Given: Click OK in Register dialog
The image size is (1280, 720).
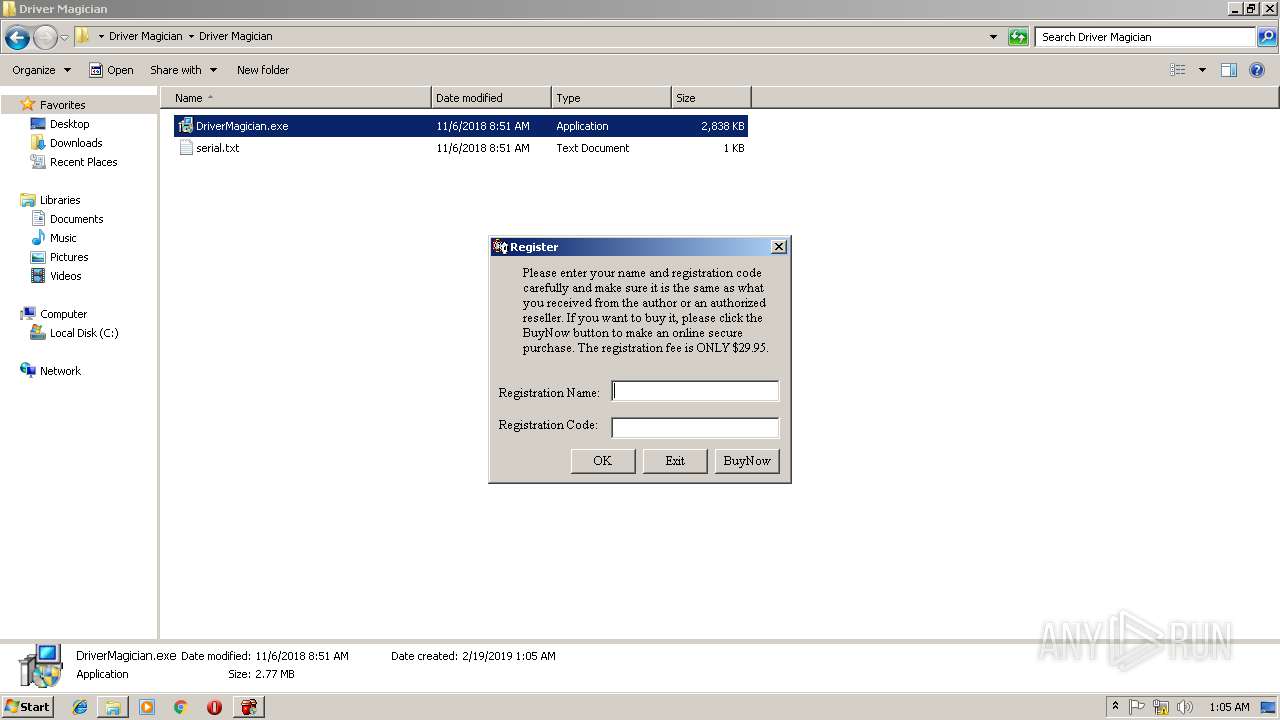Looking at the screenshot, I should pos(603,461).
